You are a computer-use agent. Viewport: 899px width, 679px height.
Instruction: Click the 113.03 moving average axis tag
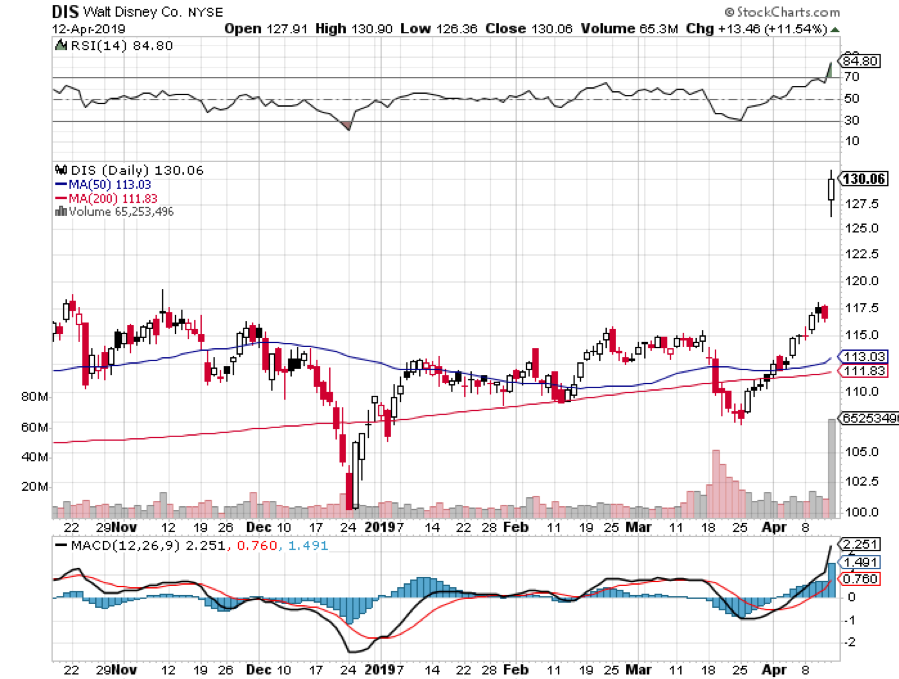[863, 357]
